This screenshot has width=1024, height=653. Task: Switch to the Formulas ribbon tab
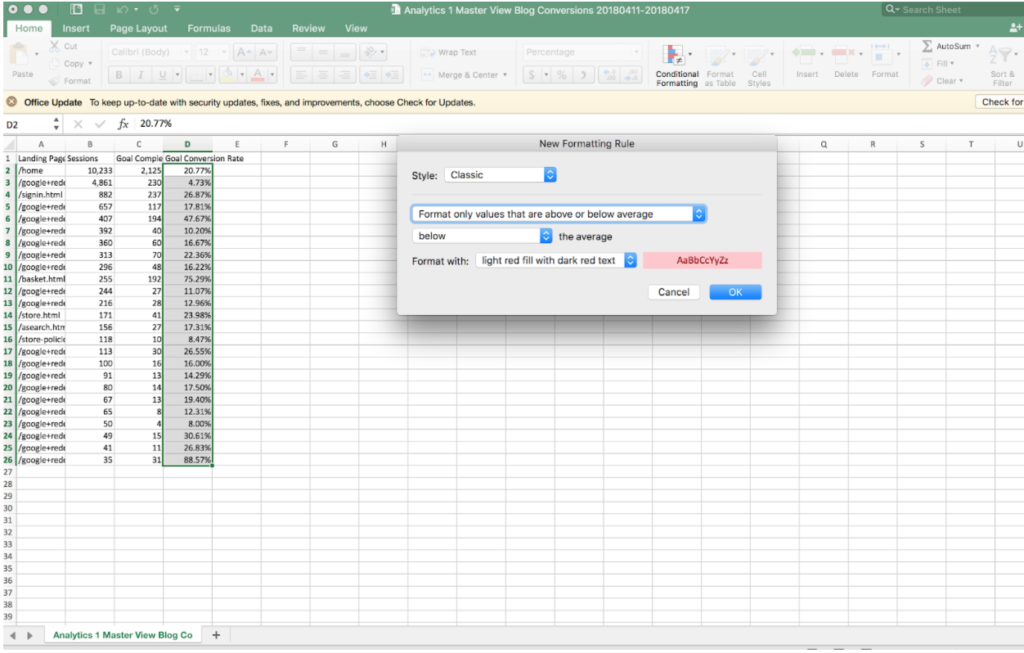tap(208, 29)
